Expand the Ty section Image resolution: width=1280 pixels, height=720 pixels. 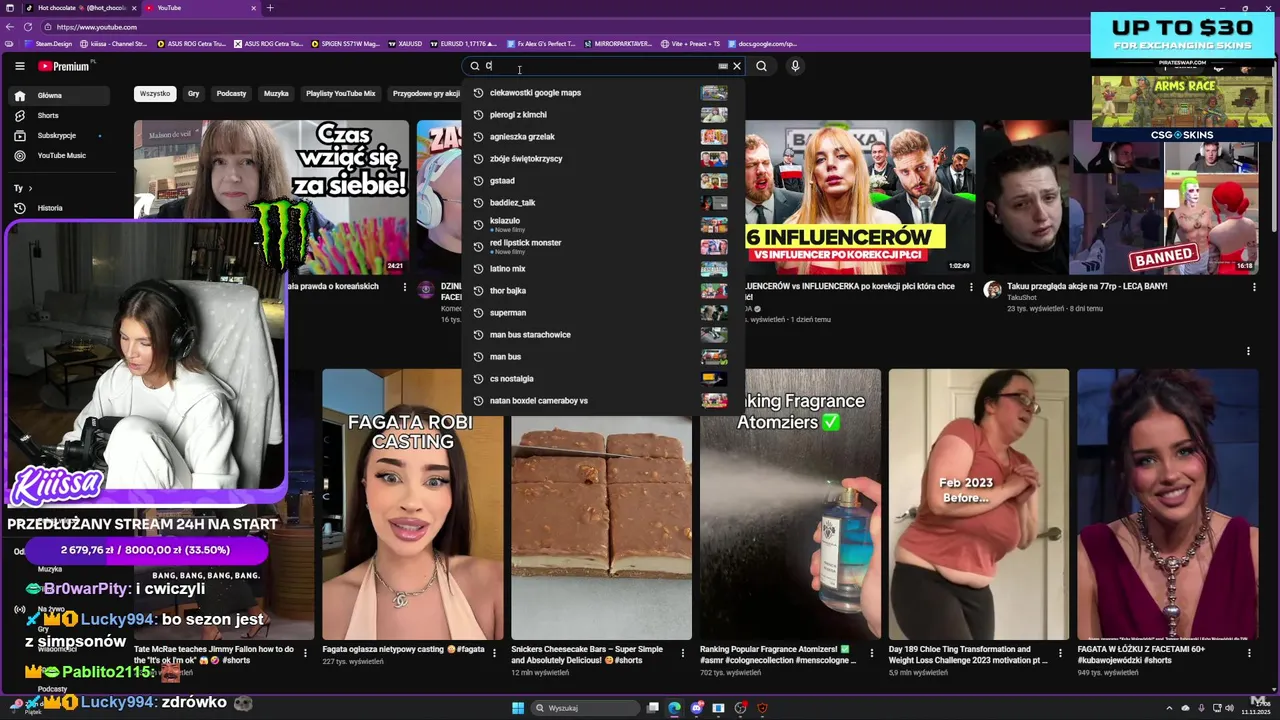click(23, 188)
